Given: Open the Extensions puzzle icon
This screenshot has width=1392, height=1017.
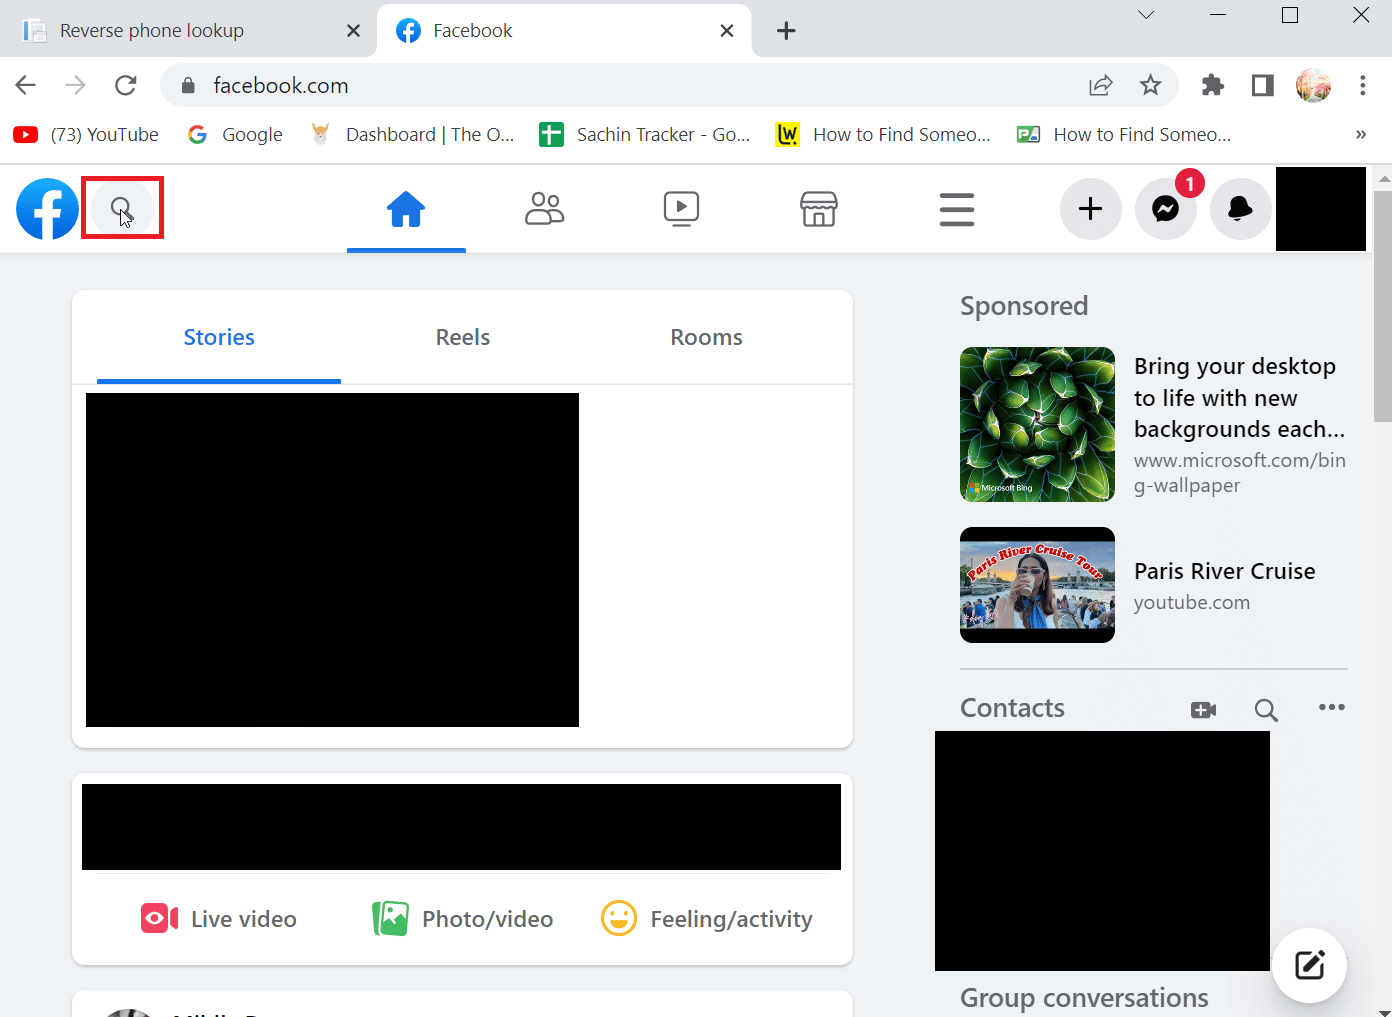Looking at the screenshot, I should coord(1213,85).
